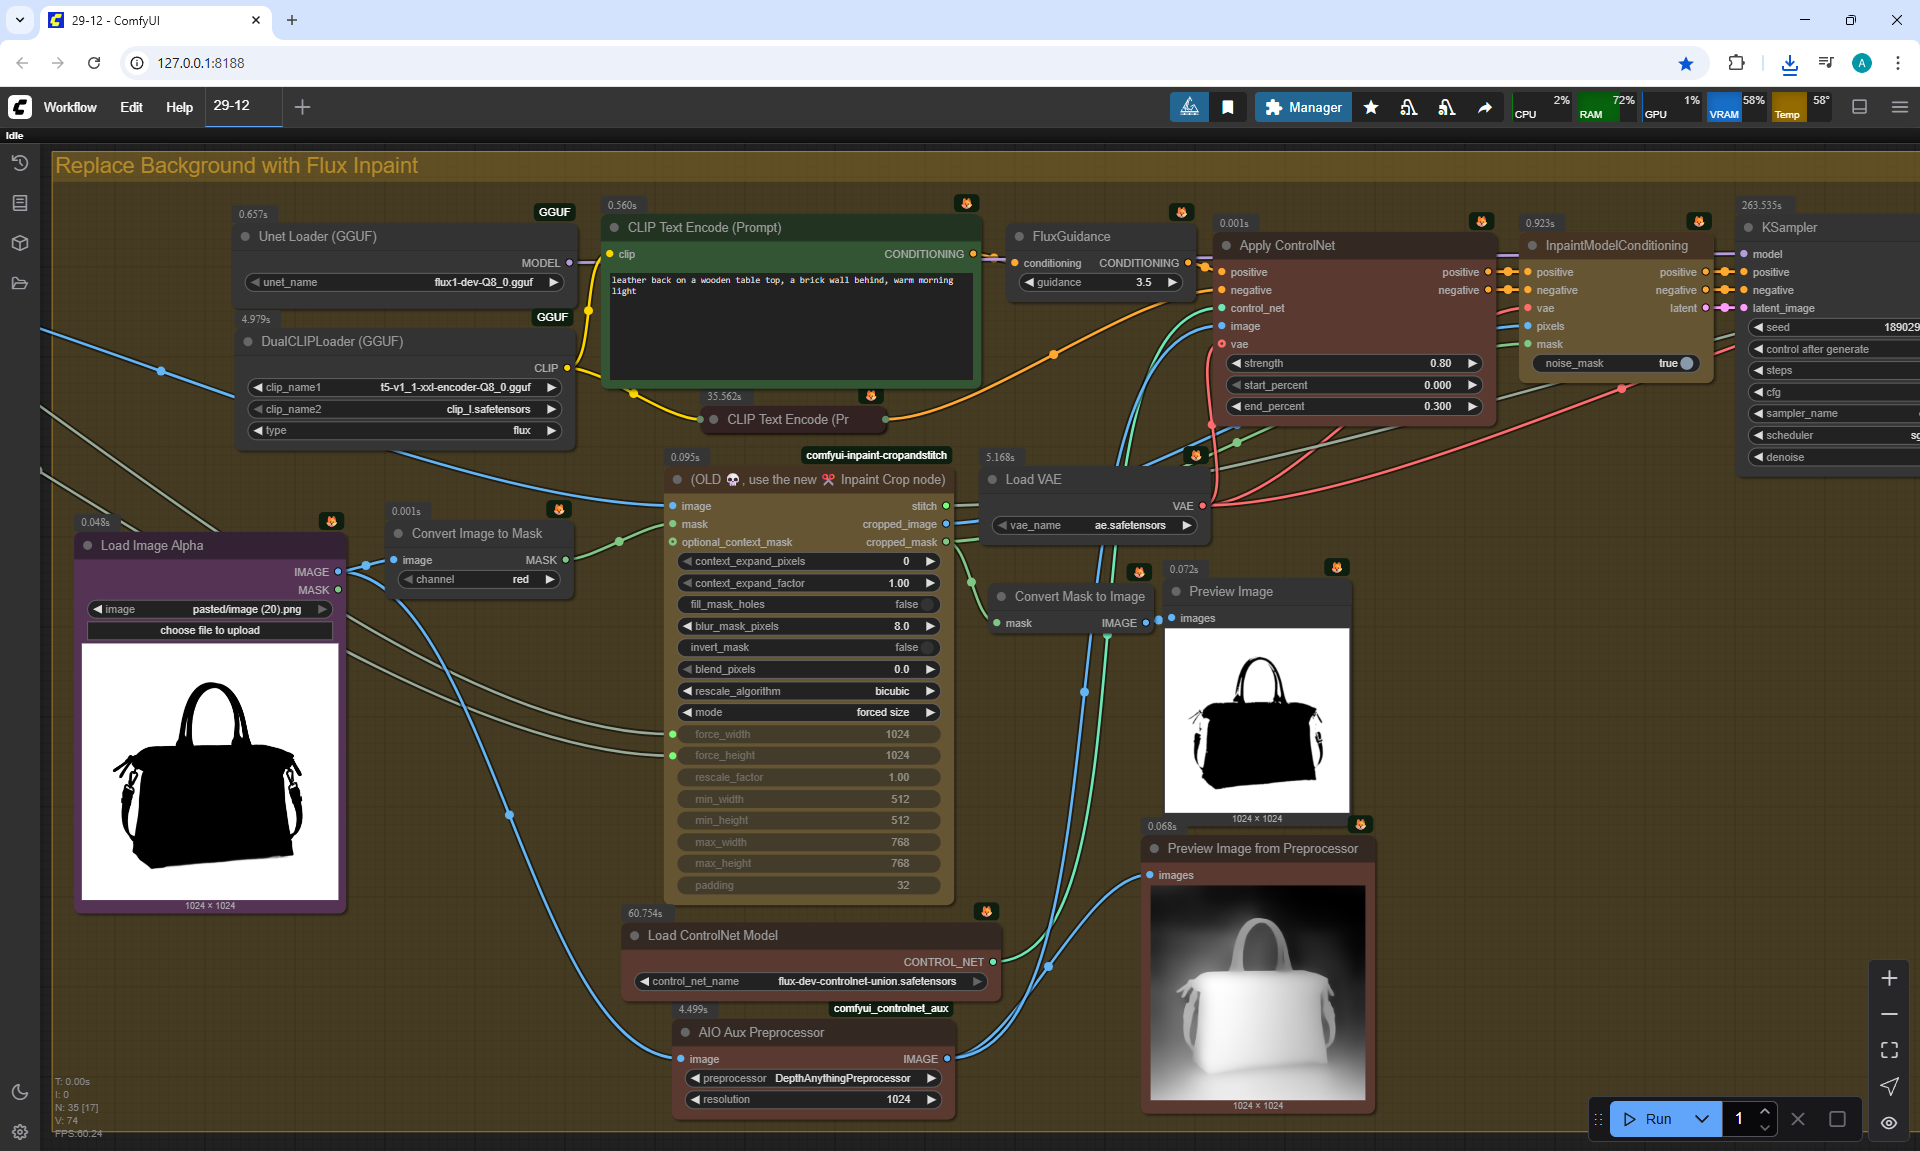Open the queue history sidebar icon
The width and height of the screenshot is (1920, 1151).
20,163
